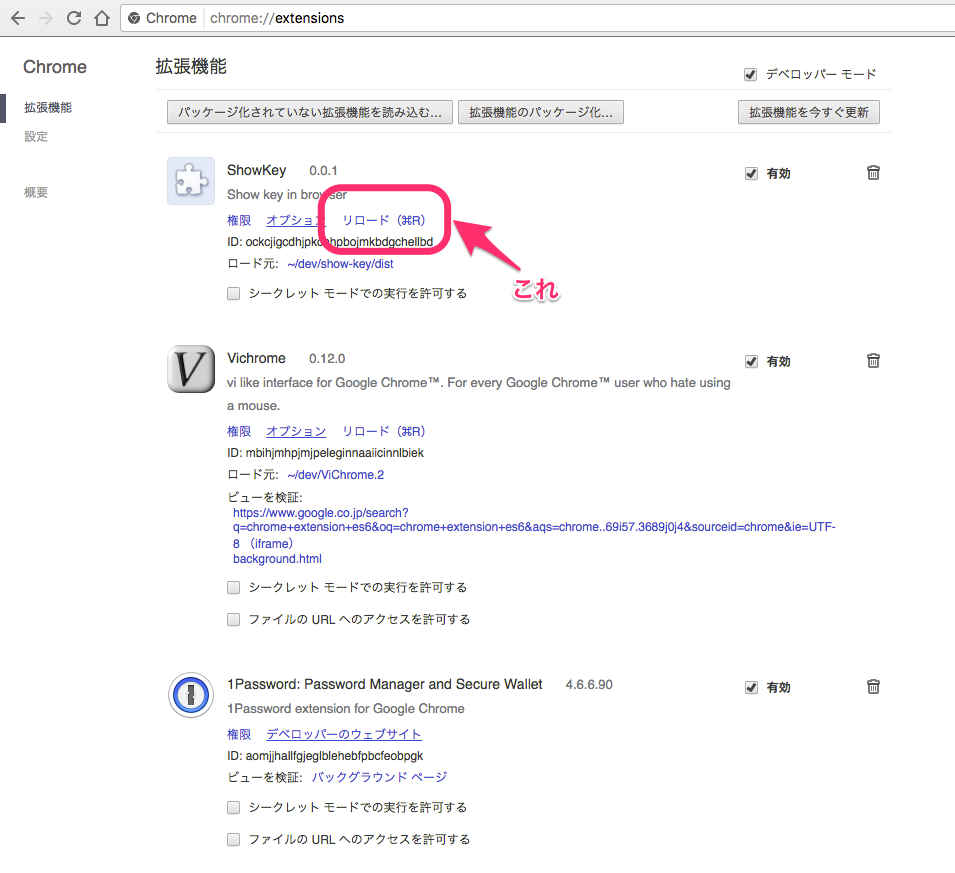
Task: Allow Vichrome access to file URLs
Action: coord(234,619)
